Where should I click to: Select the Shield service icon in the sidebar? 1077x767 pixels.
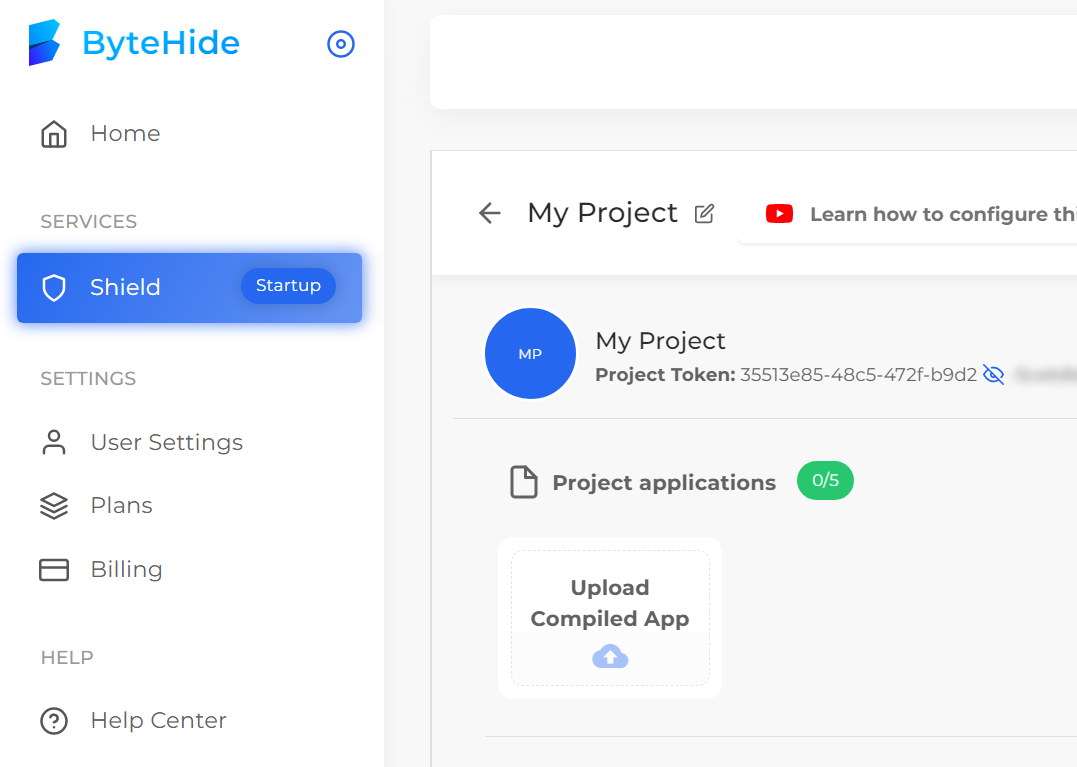(x=53, y=288)
